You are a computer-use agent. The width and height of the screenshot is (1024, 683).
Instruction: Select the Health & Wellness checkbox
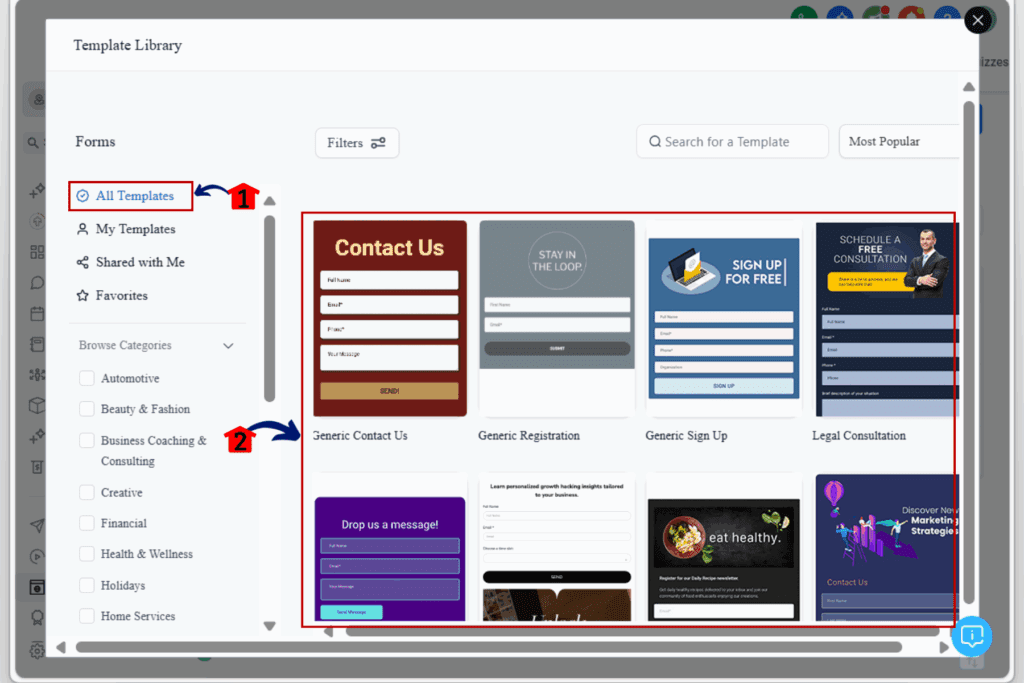[87, 554]
